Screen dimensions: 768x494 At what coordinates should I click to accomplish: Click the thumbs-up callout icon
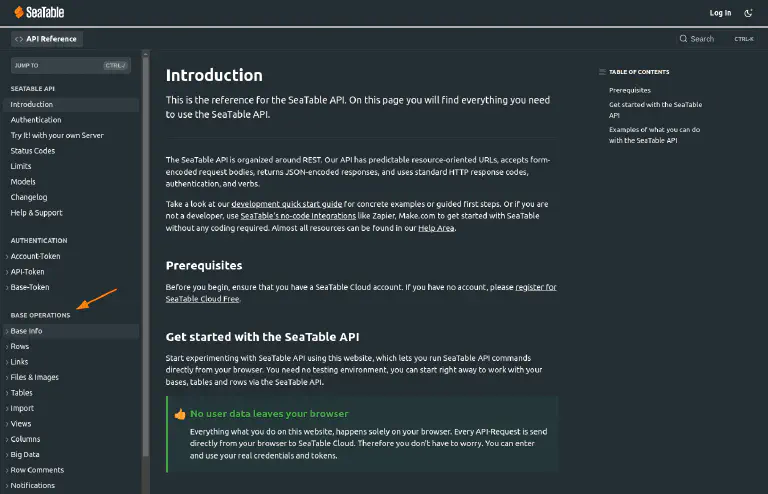(x=180, y=413)
